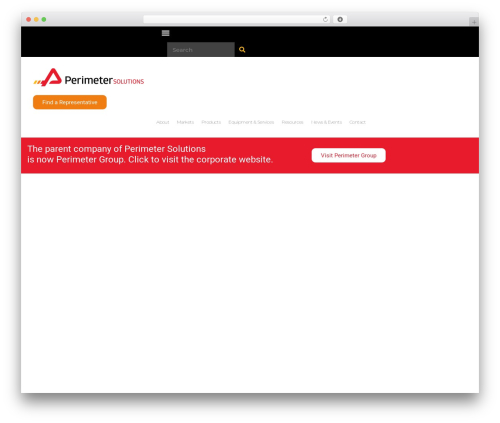Viewport: 500px width, 423px height.
Task: Focus the Search input field
Action: point(201,50)
